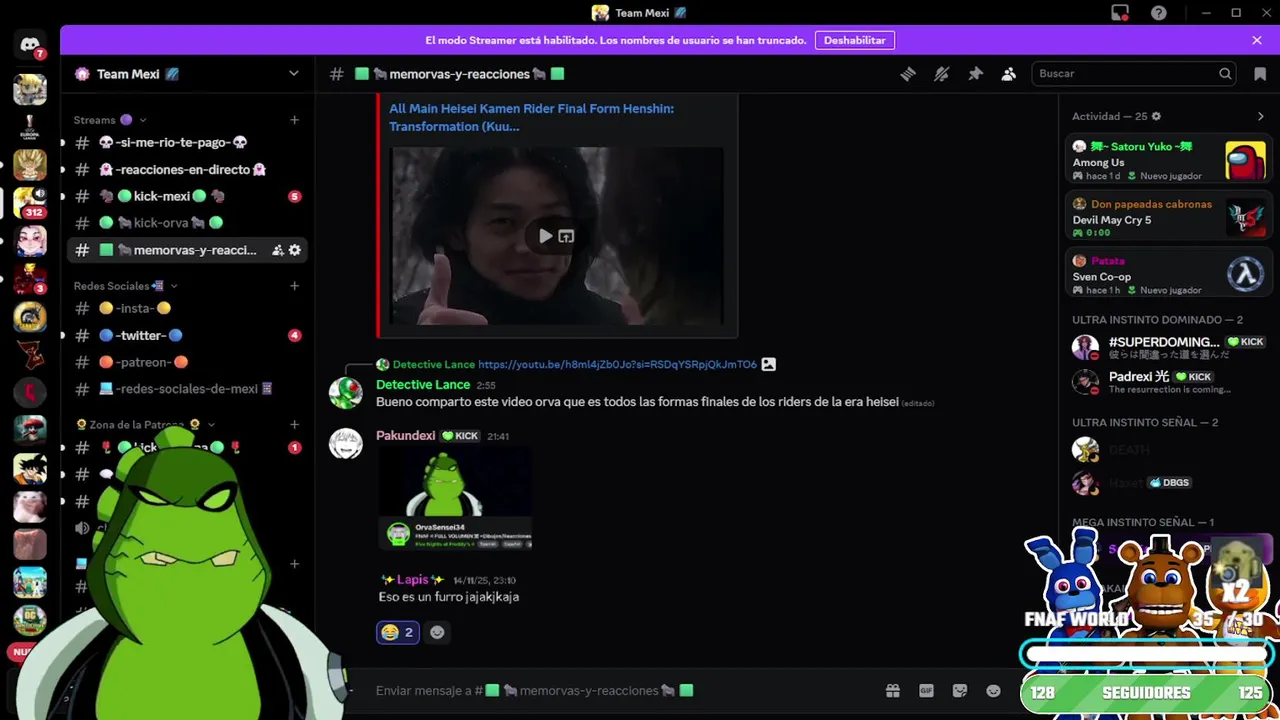1280x720 pixels.
Task: Open Discord help question mark icon
Action: (x=1159, y=13)
